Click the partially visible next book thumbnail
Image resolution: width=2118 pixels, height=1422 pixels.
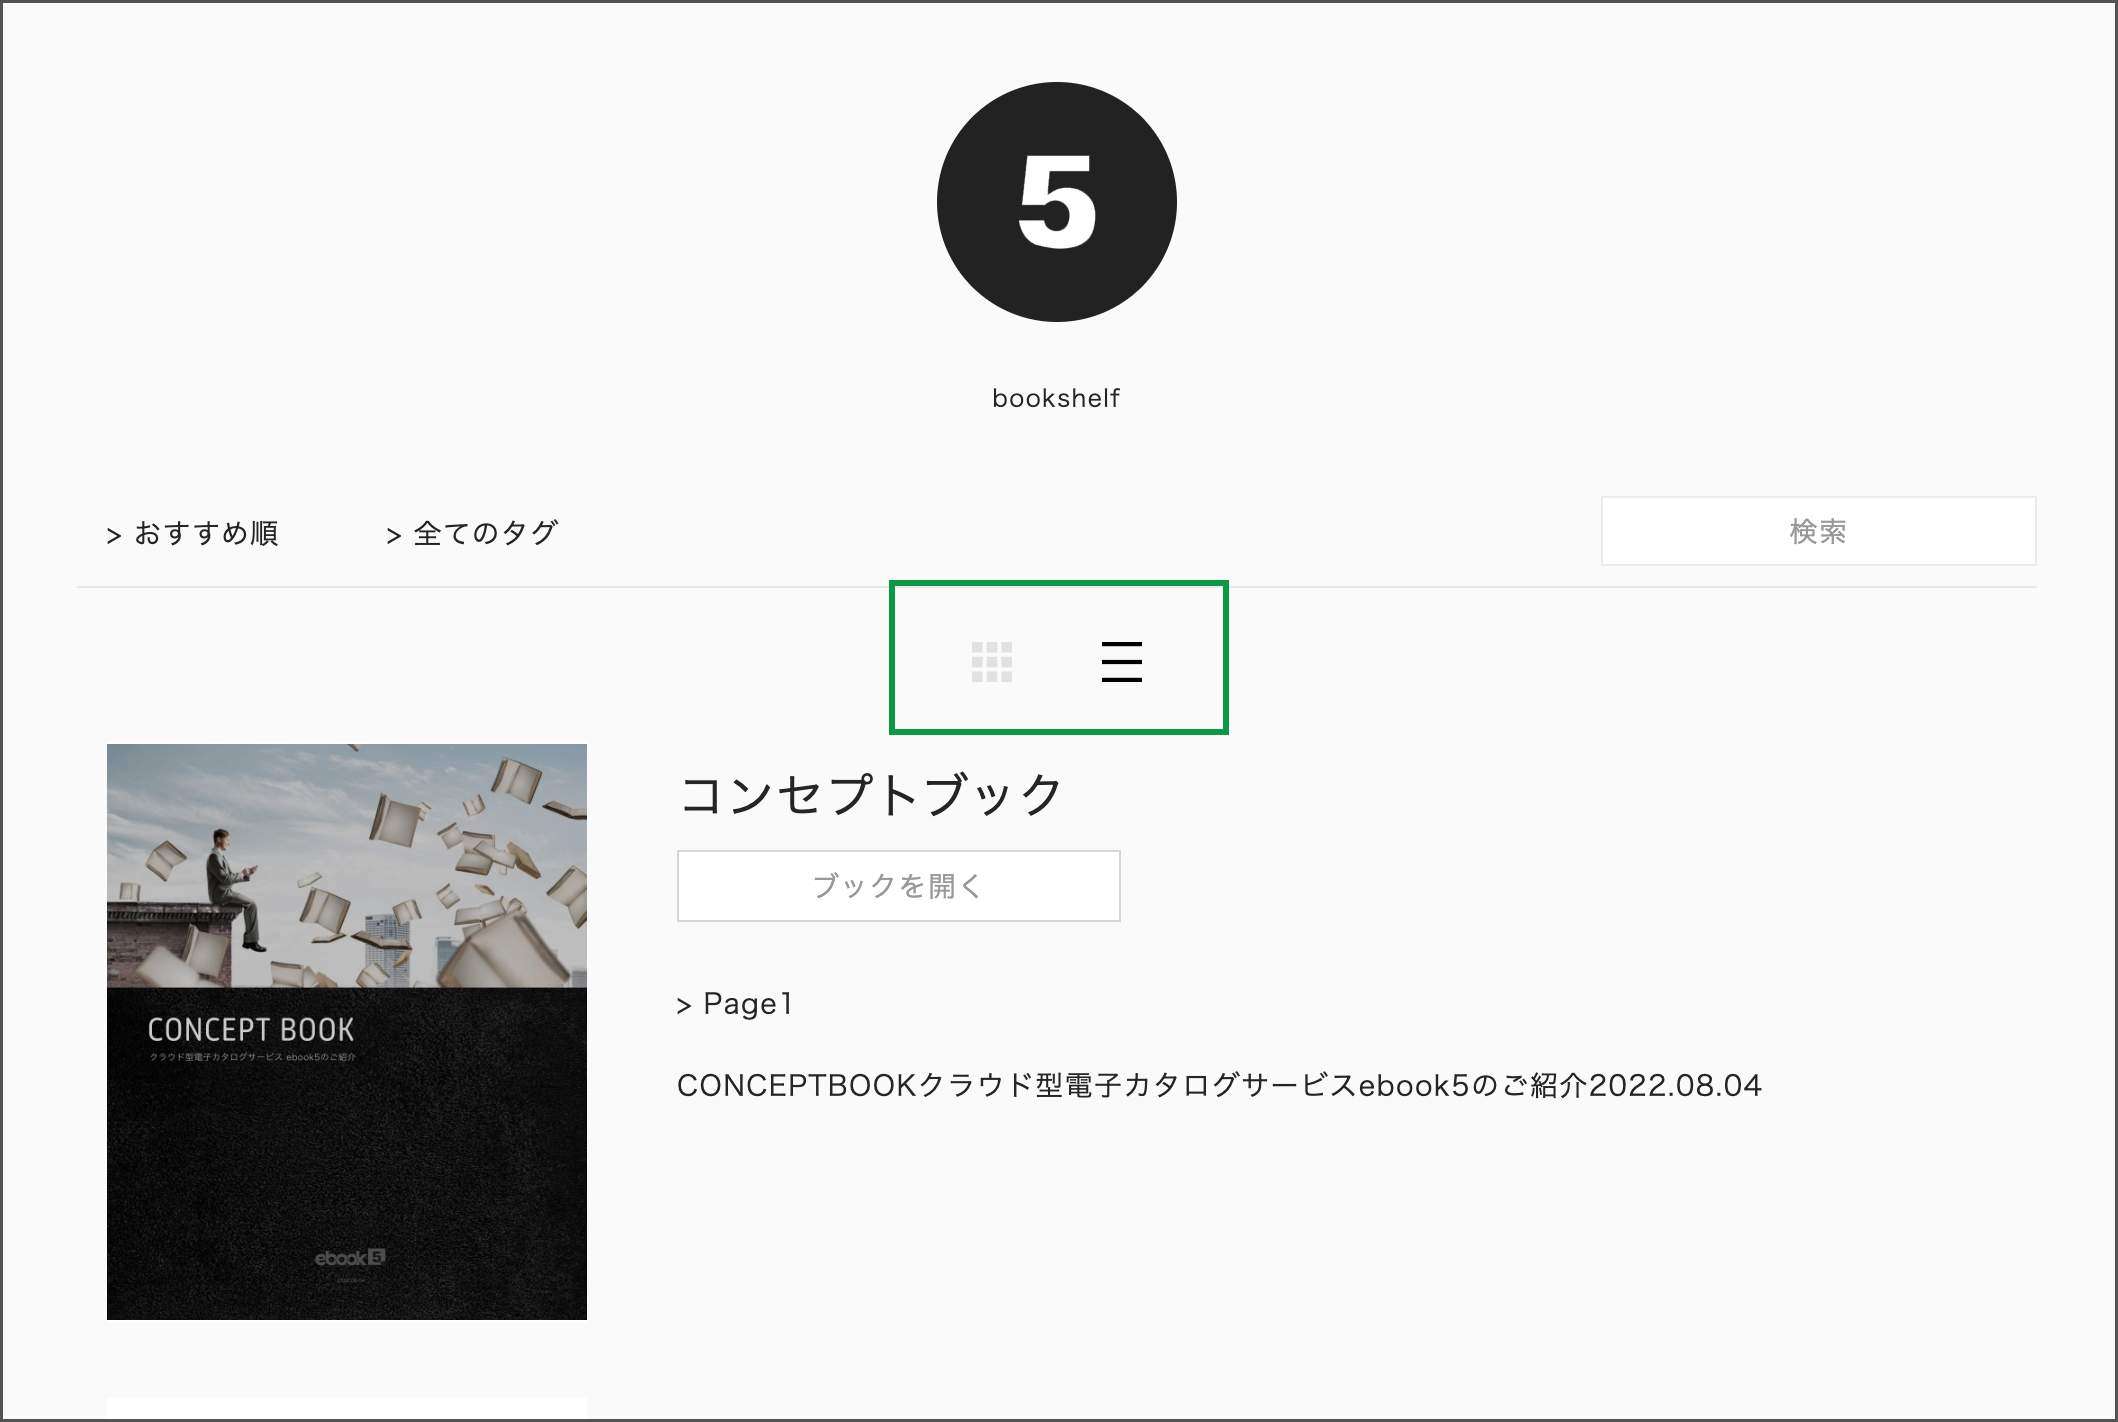pyautogui.click(x=347, y=1409)
